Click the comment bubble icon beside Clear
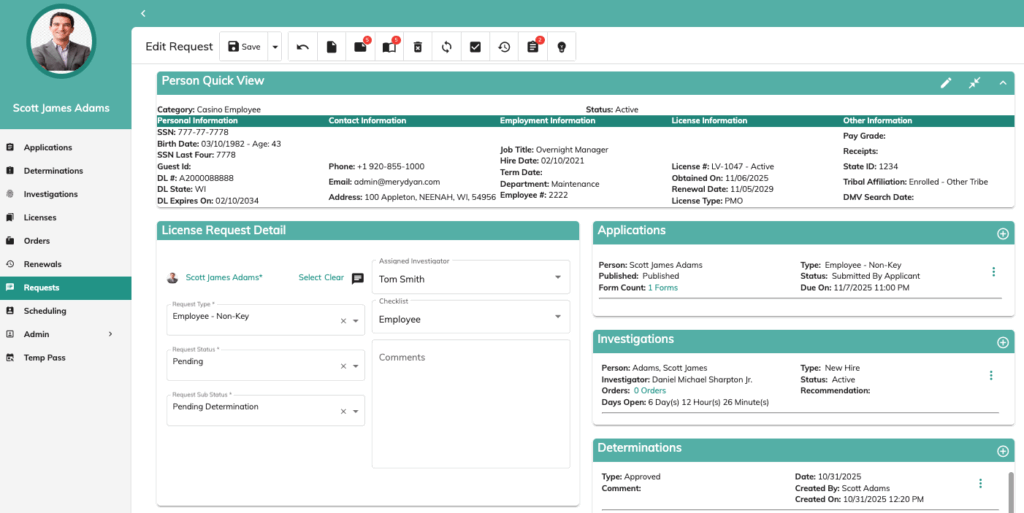 click(357, 278)
